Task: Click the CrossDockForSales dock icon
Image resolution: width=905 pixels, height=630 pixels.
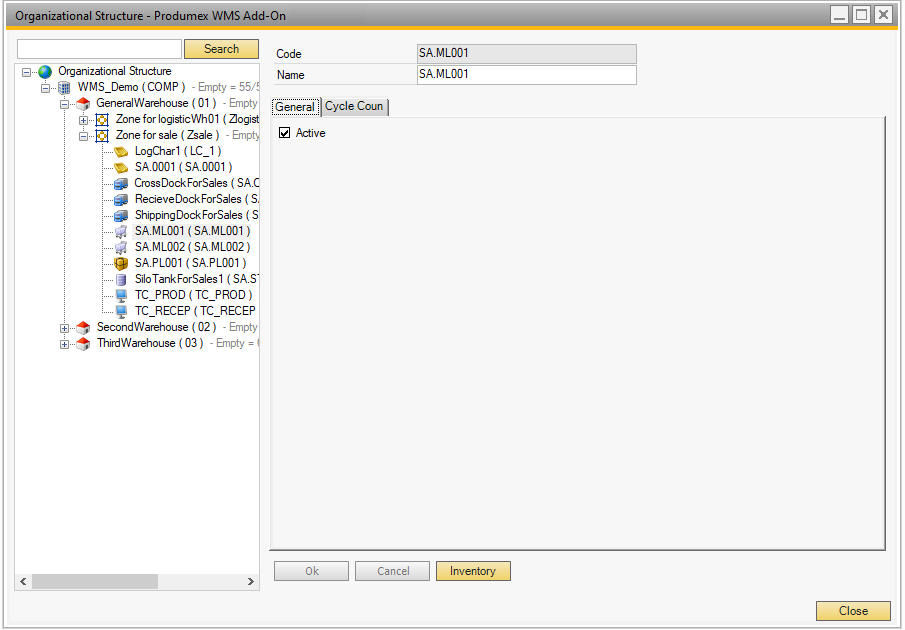Action: pyautogui.click(x=121, y=184)
